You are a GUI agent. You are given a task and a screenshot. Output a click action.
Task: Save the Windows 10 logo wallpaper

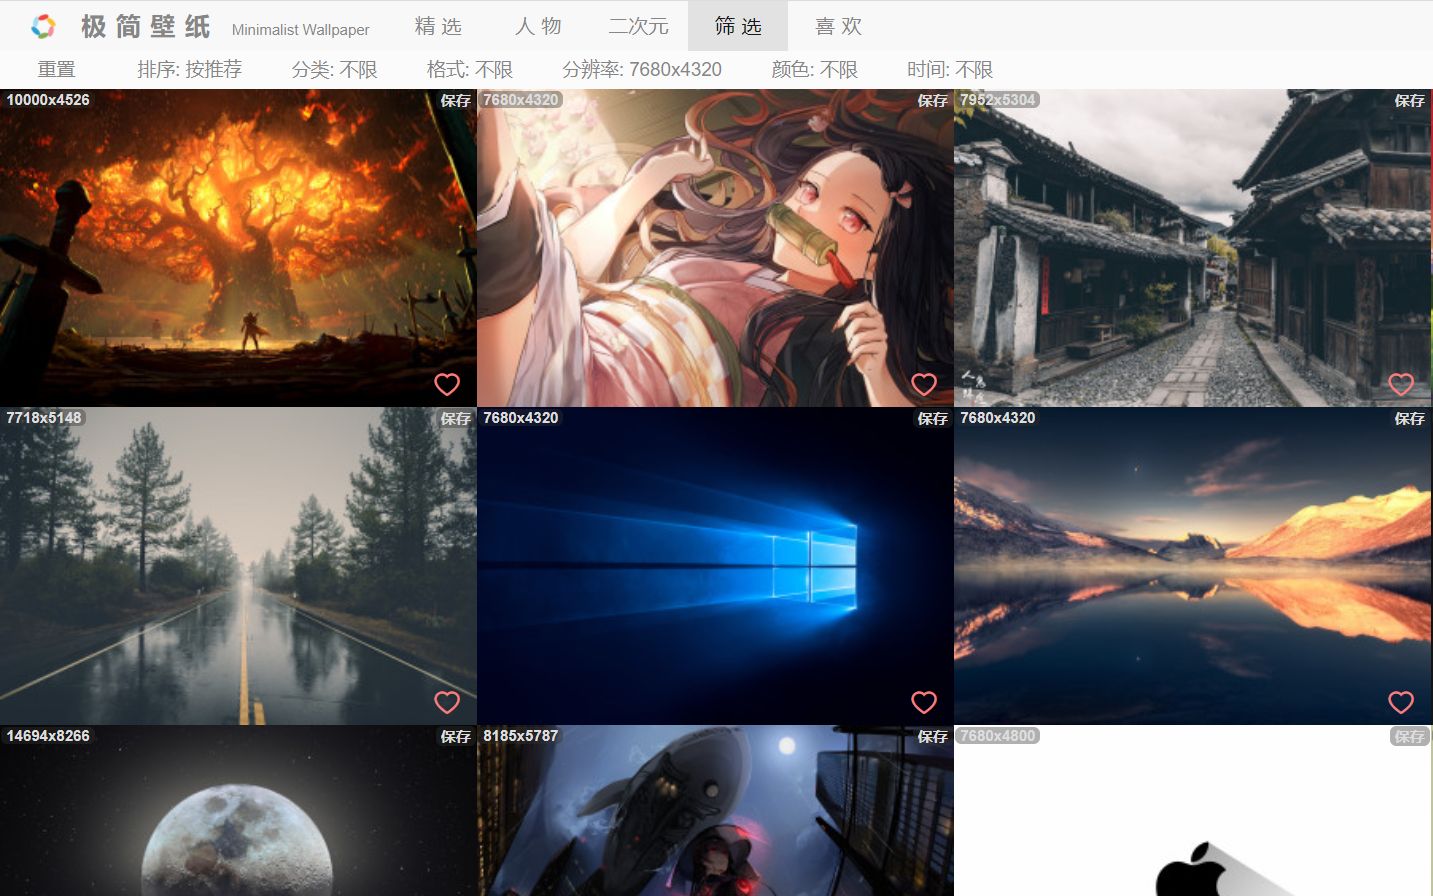coord(933,418)
